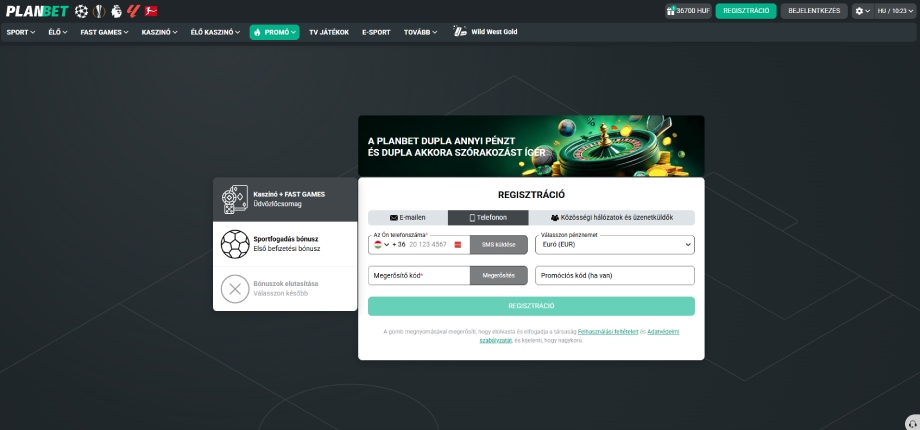Click the PLANBET roulette promo banner
The image size is (920, 430).
point(531,146)
